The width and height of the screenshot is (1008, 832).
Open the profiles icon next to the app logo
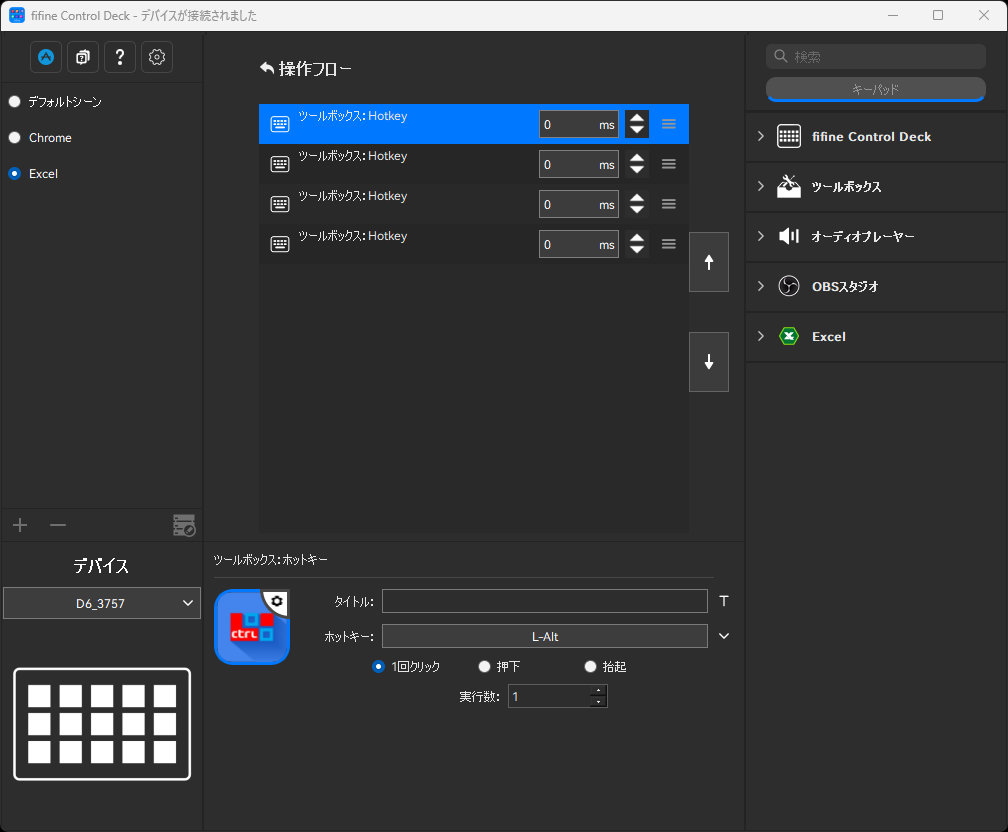click(82, 57)
